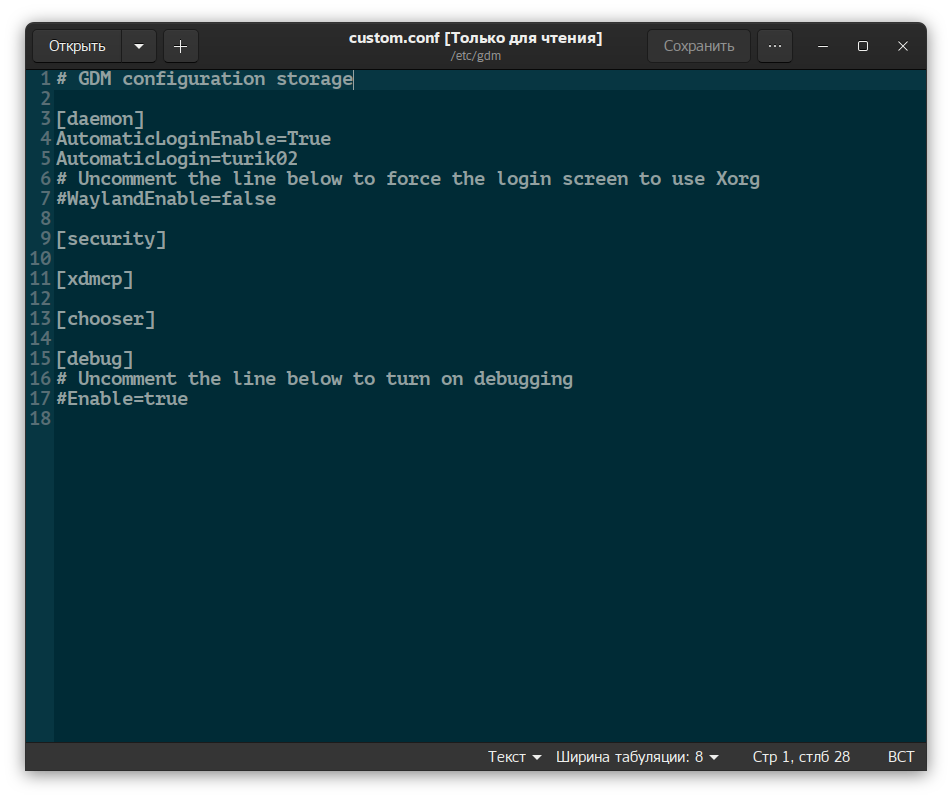Click on the #Enable=true line
Image resolution: width=952 pixels, height=799 pixels.
click(x=122, y=399)
